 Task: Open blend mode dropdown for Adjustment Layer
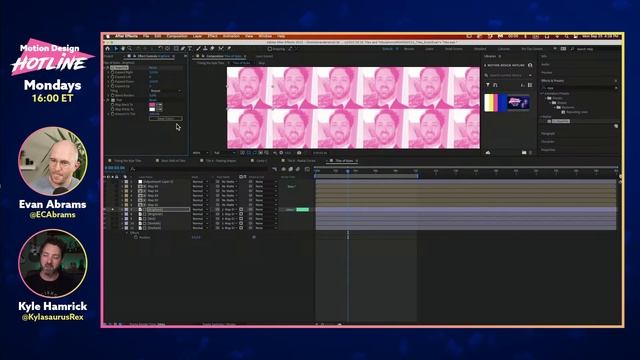200,182
